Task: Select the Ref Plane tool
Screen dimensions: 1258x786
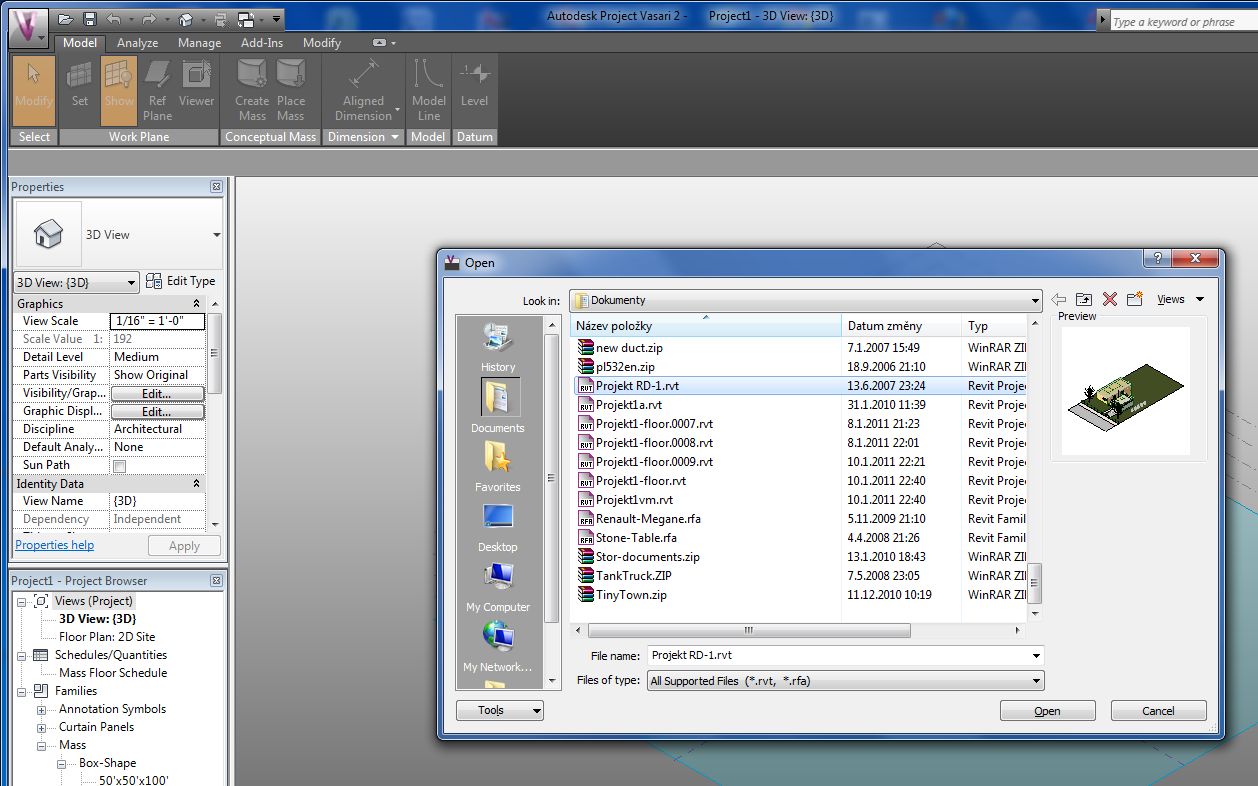Action: [x=157, y=90]
